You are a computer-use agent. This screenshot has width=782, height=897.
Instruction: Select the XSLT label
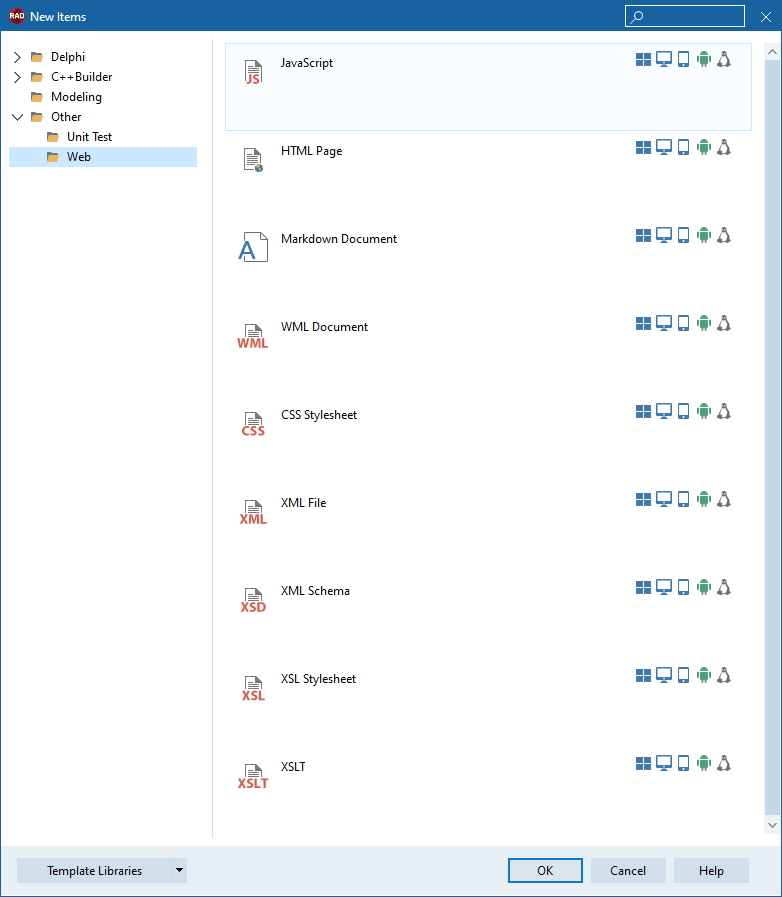(x=293, y=767)
